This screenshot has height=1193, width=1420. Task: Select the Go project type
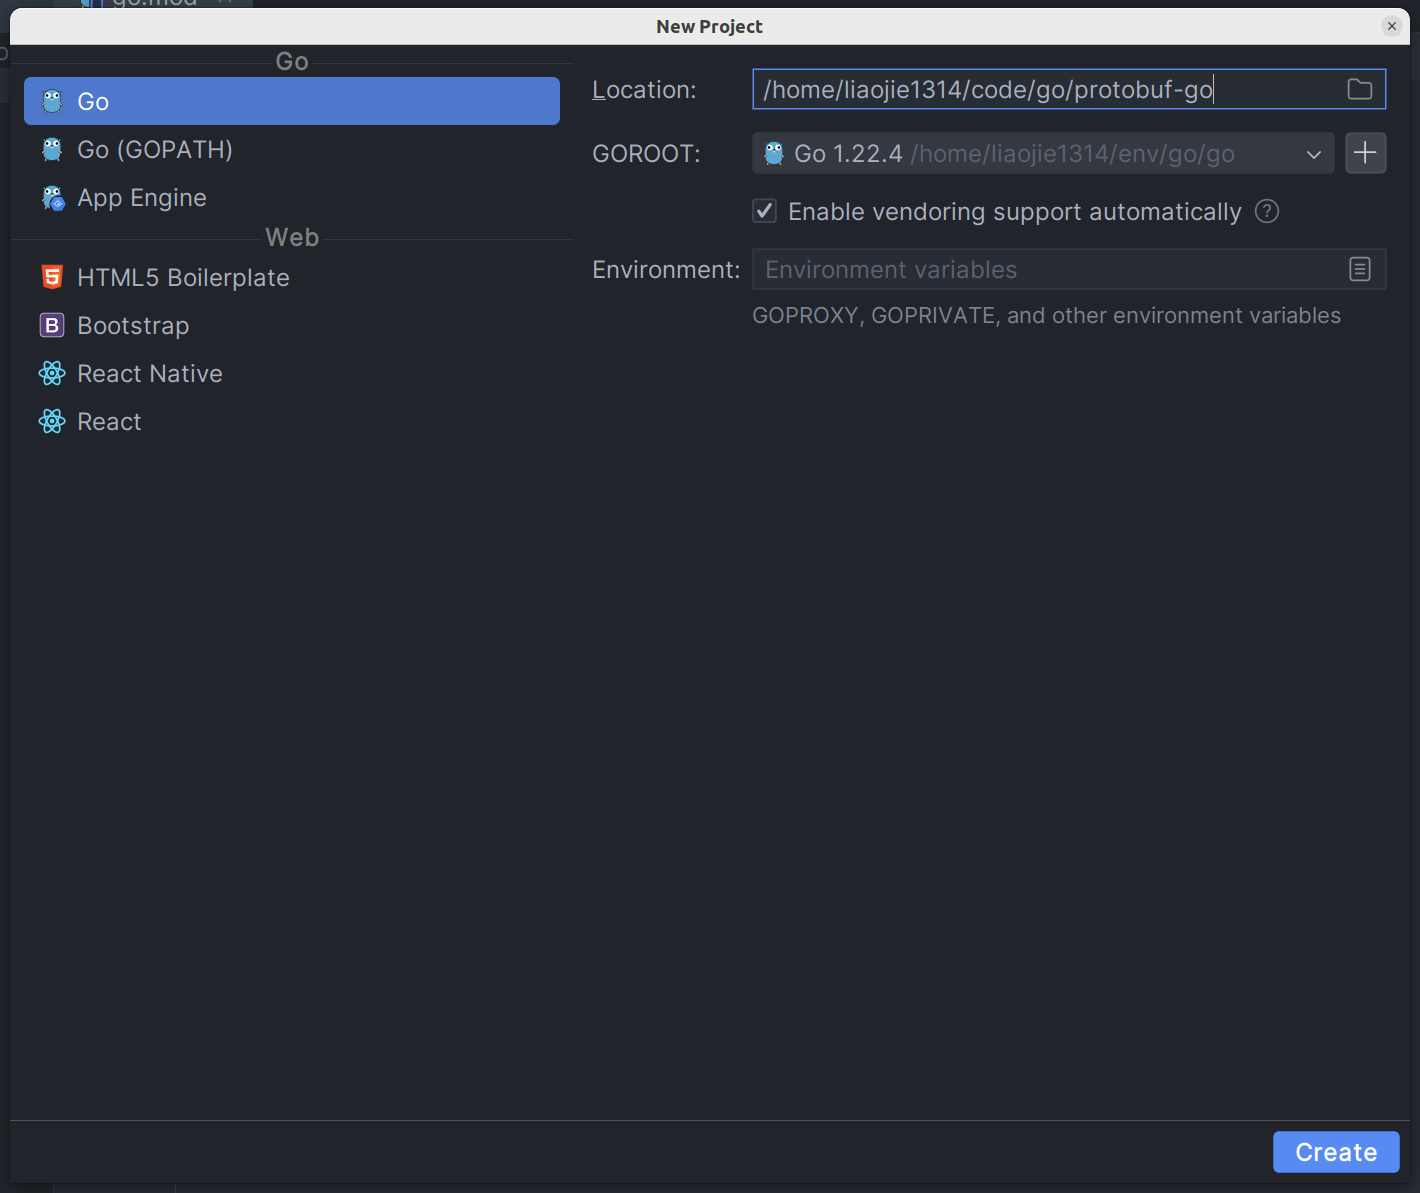click(x=291, y=101)
